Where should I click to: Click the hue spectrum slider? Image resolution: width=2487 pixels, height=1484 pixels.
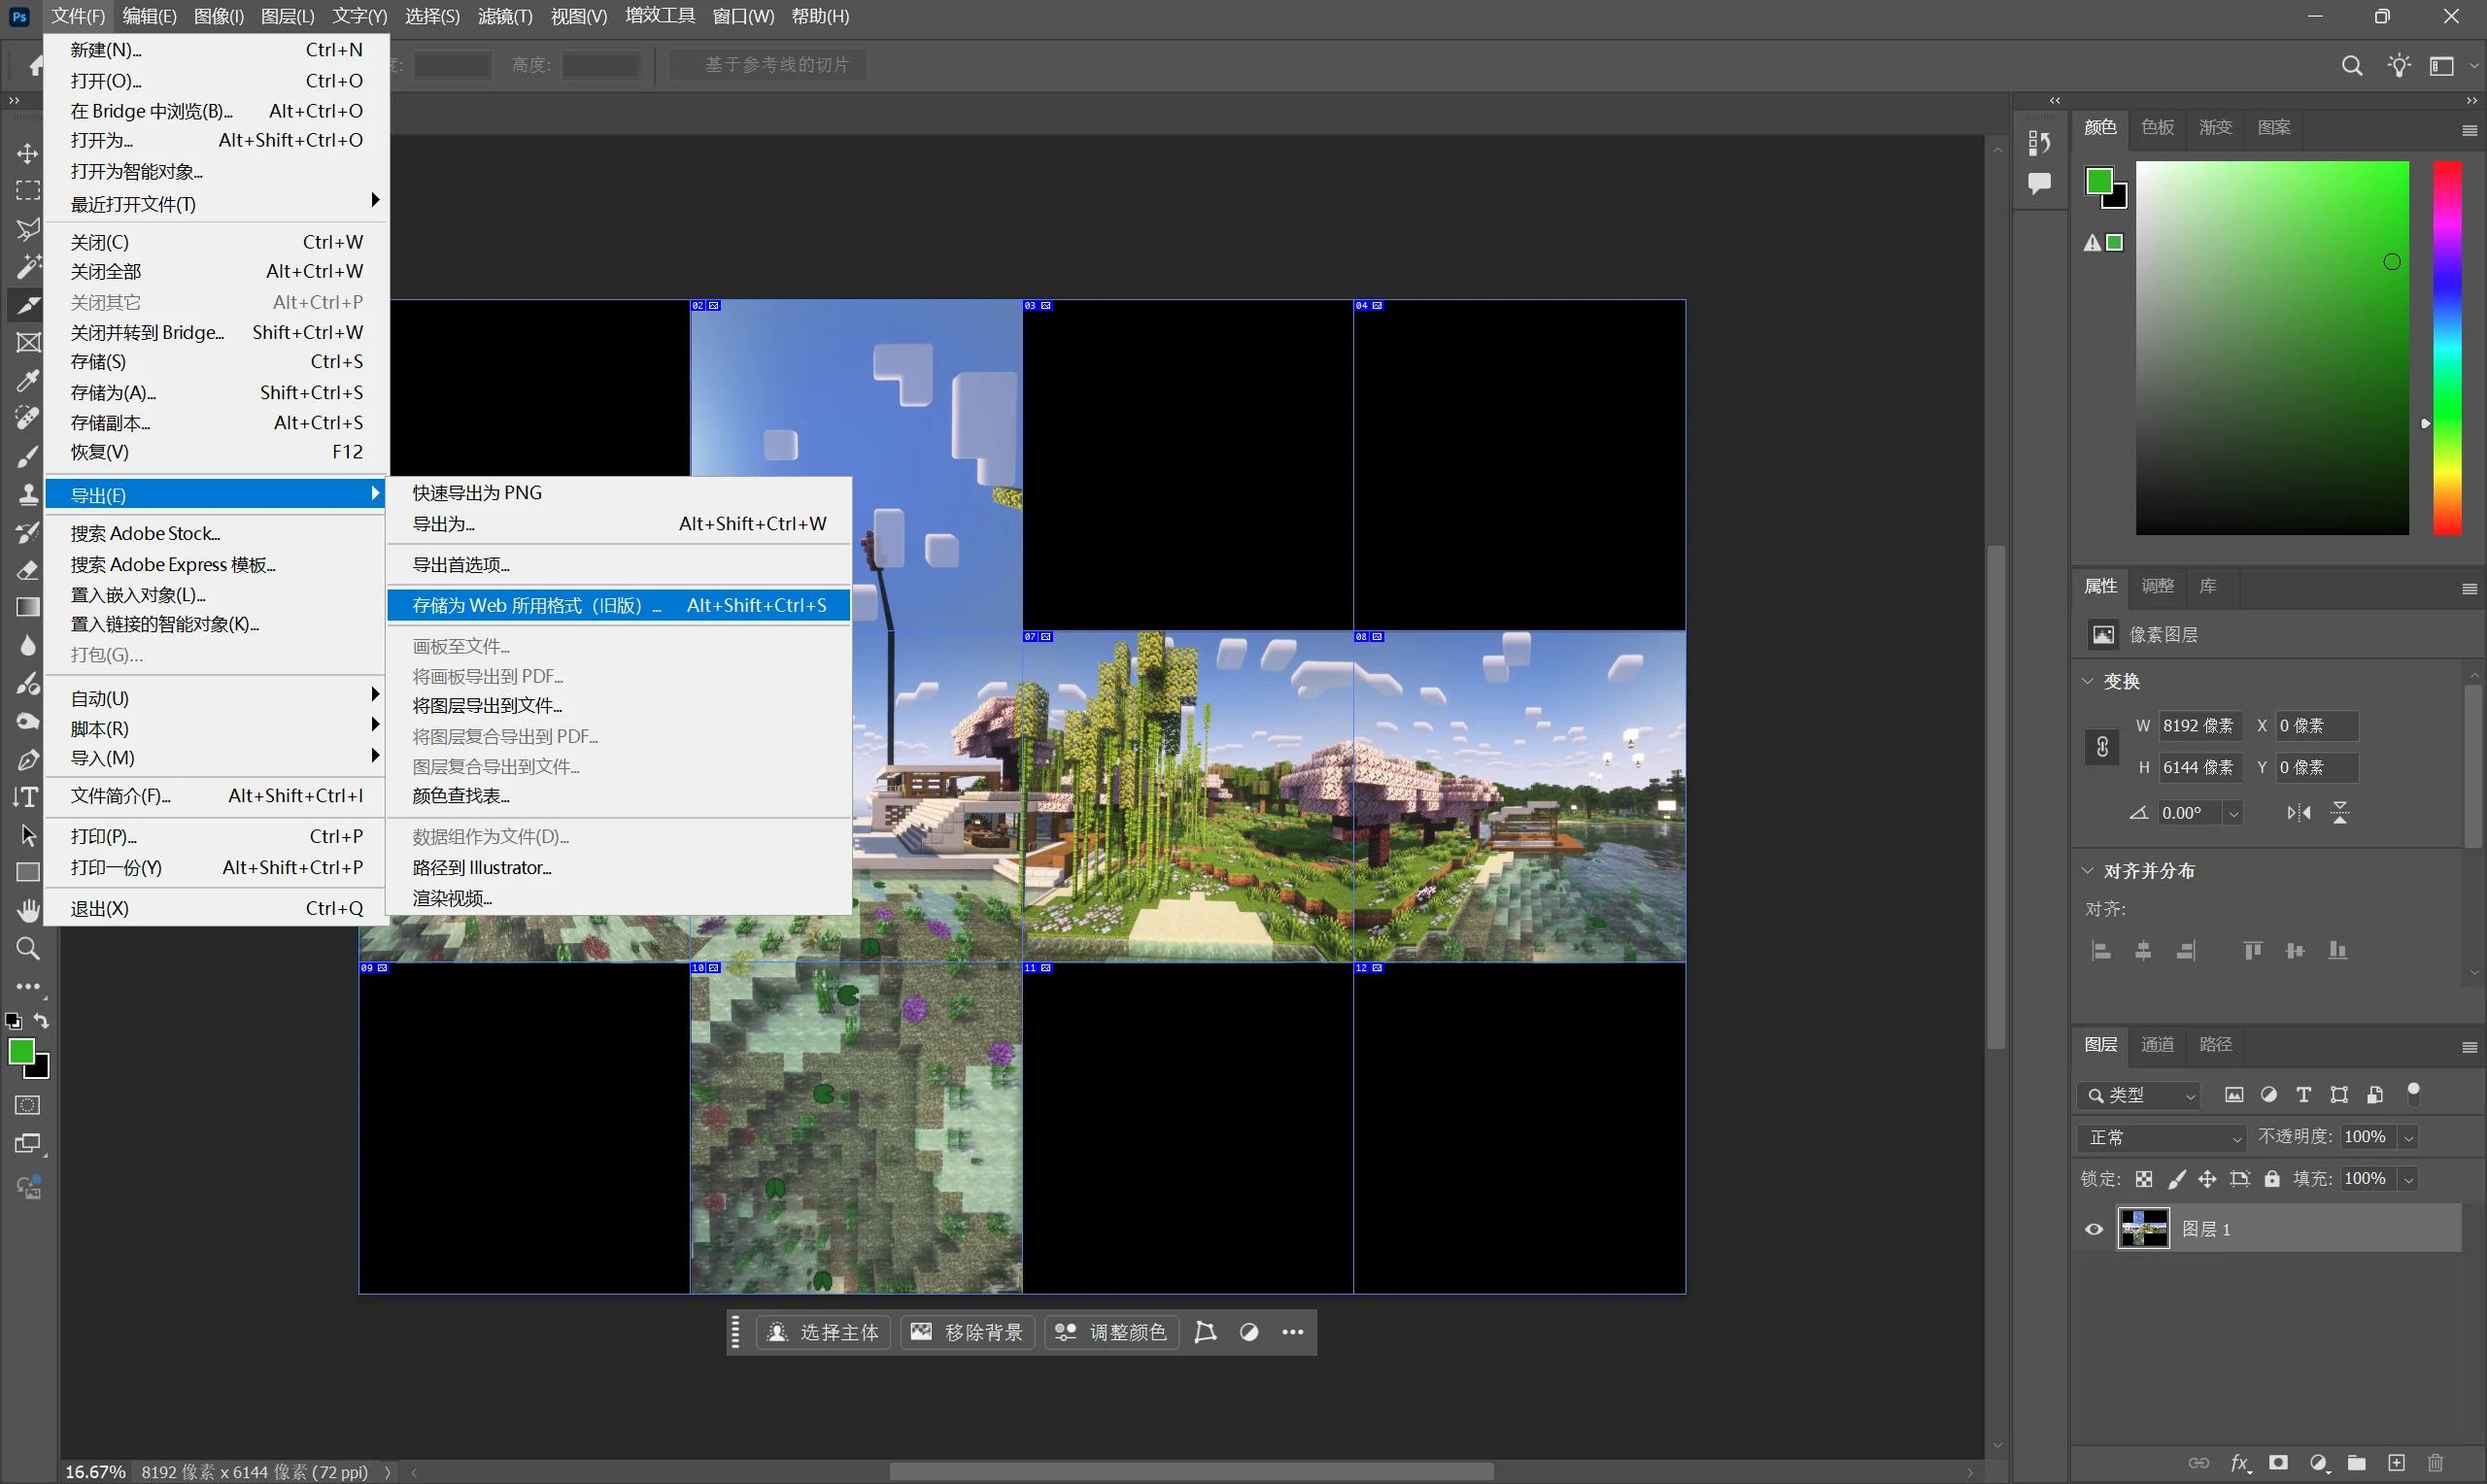click(2447, 348)
